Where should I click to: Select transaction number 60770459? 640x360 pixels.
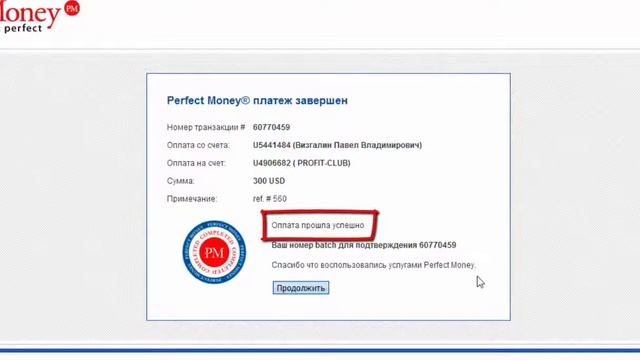tap(271, 127)
